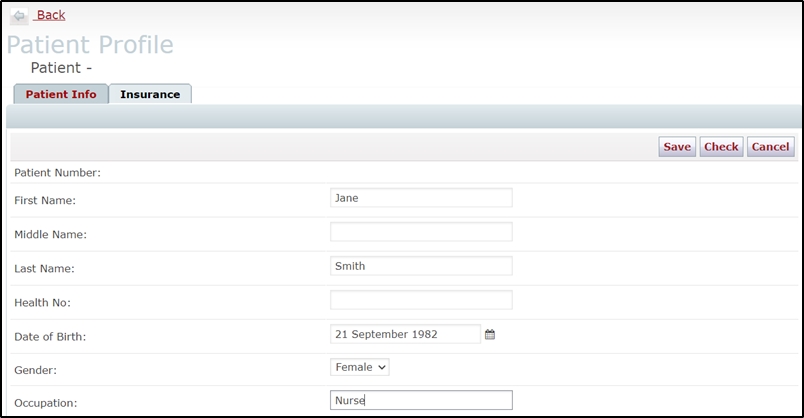The width and height of the screenshot is (804, 418).
Task: Click the Gender label text
Action: [35, 370]
